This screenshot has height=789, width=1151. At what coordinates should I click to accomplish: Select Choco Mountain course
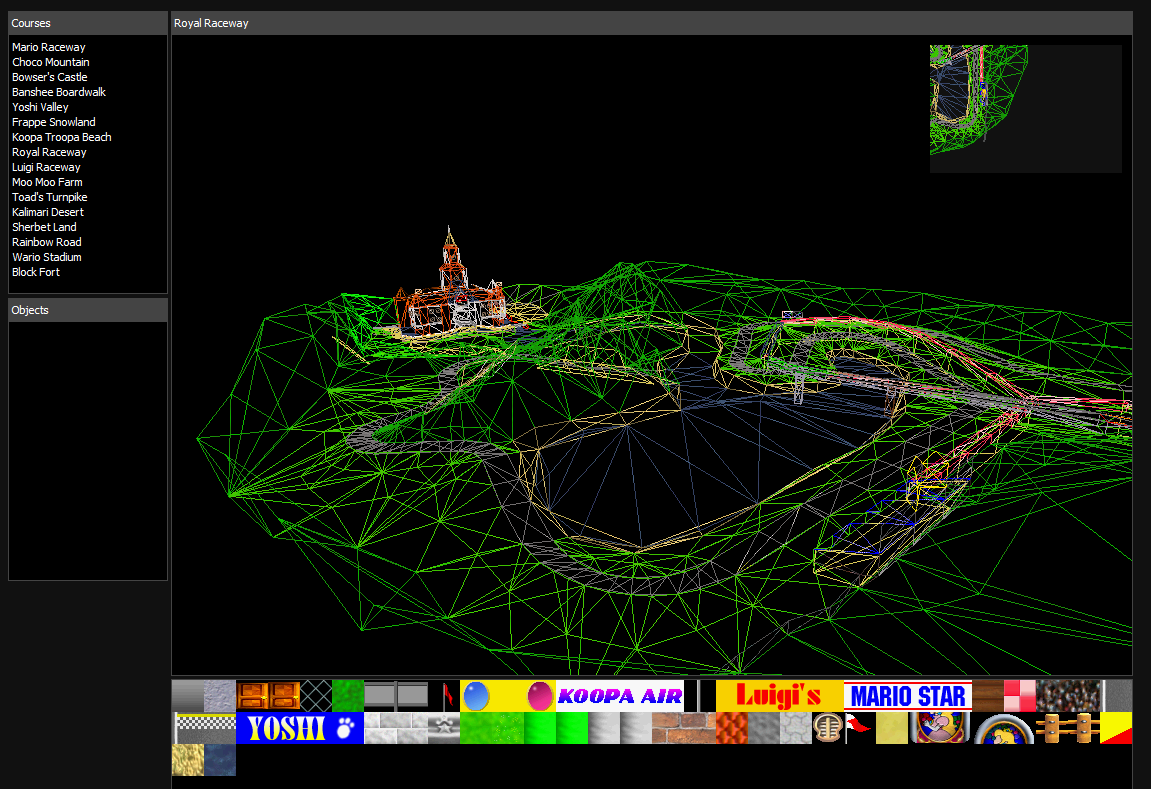coord(51,62)
